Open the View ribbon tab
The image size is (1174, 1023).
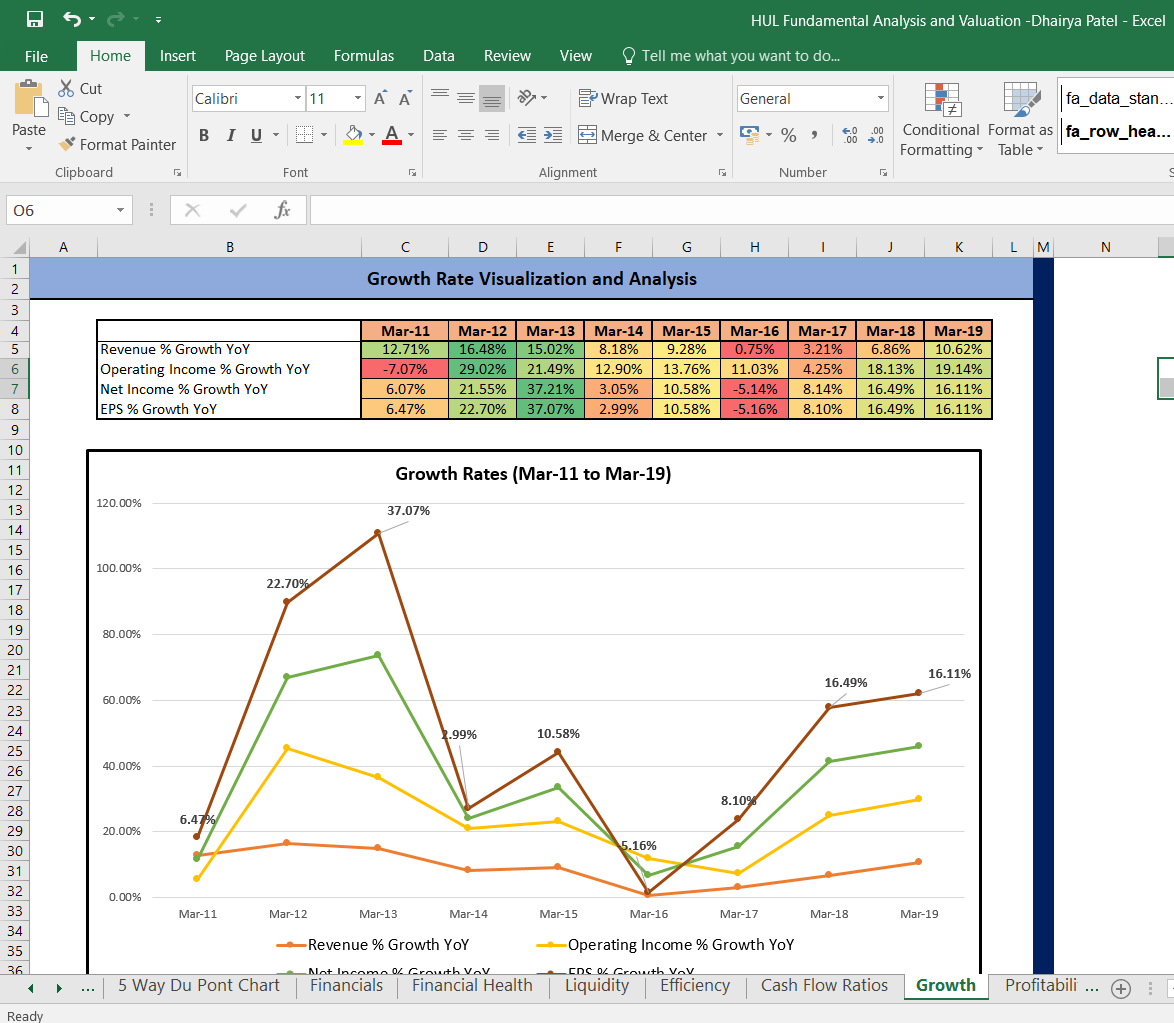click(x=576, y=56)
